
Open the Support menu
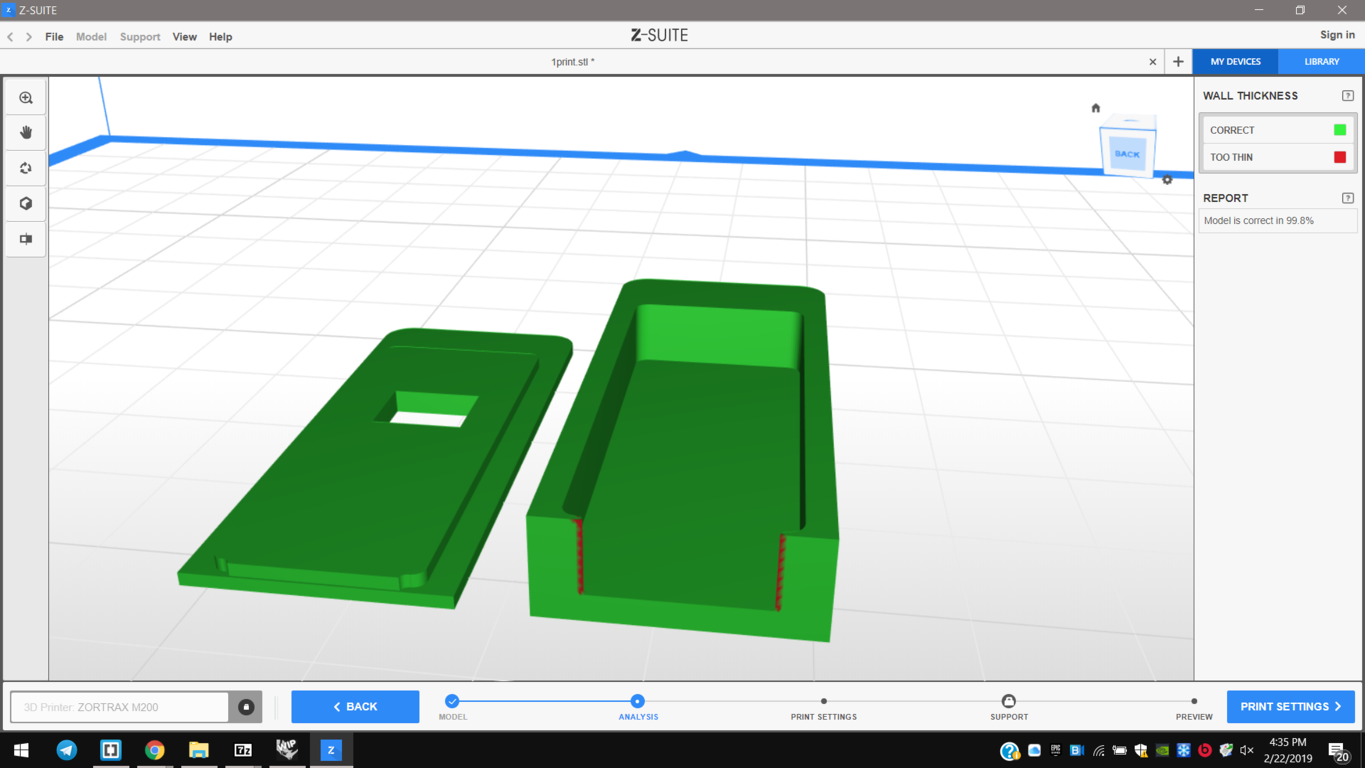[x=140, y=37]
